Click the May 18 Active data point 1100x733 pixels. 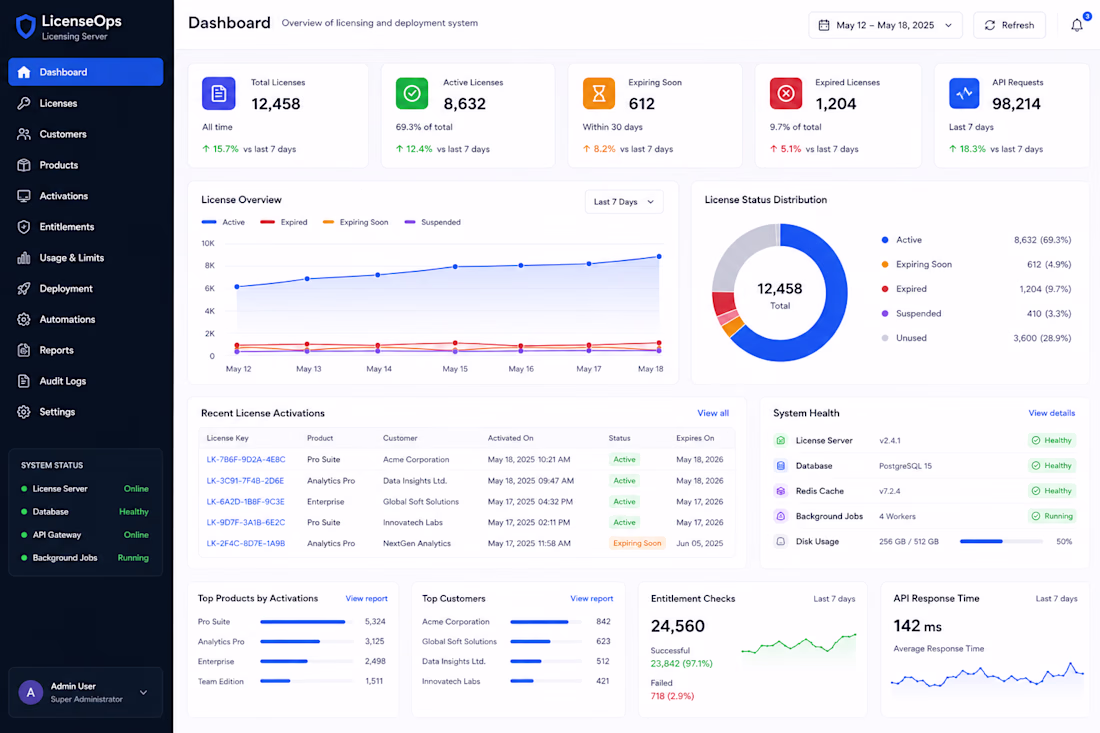[659, 257]
